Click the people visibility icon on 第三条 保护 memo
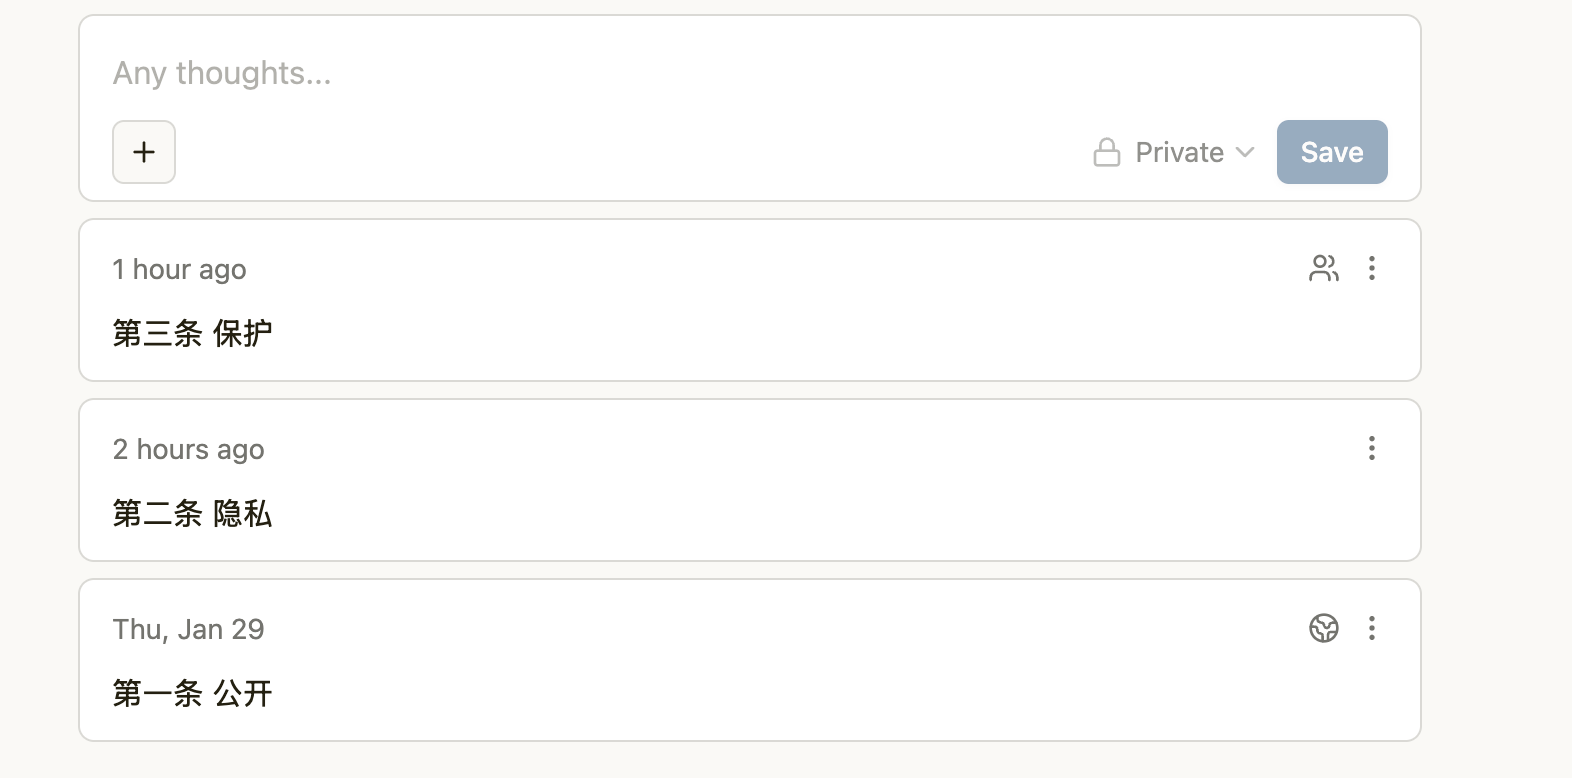This screenshot has width=1572, height=778. (x=1323, y=268)
